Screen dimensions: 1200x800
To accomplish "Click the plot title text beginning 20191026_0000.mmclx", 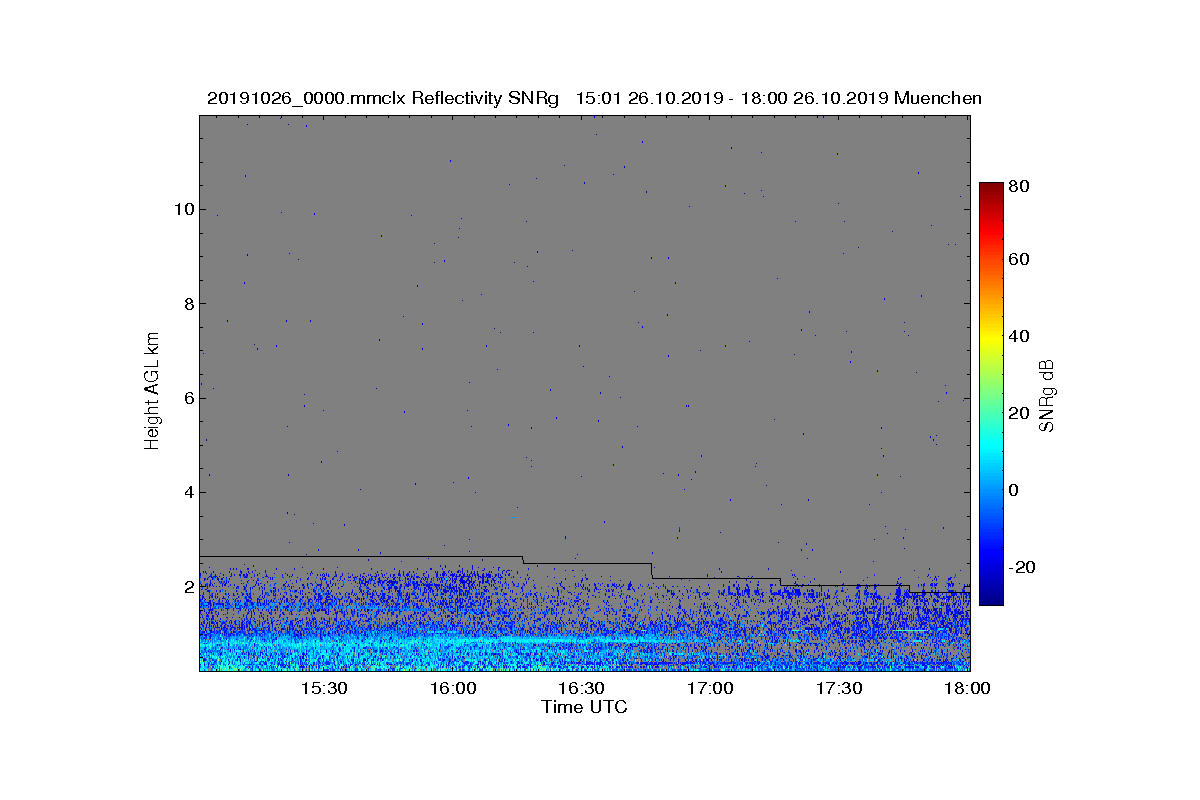I will [594, 98].
